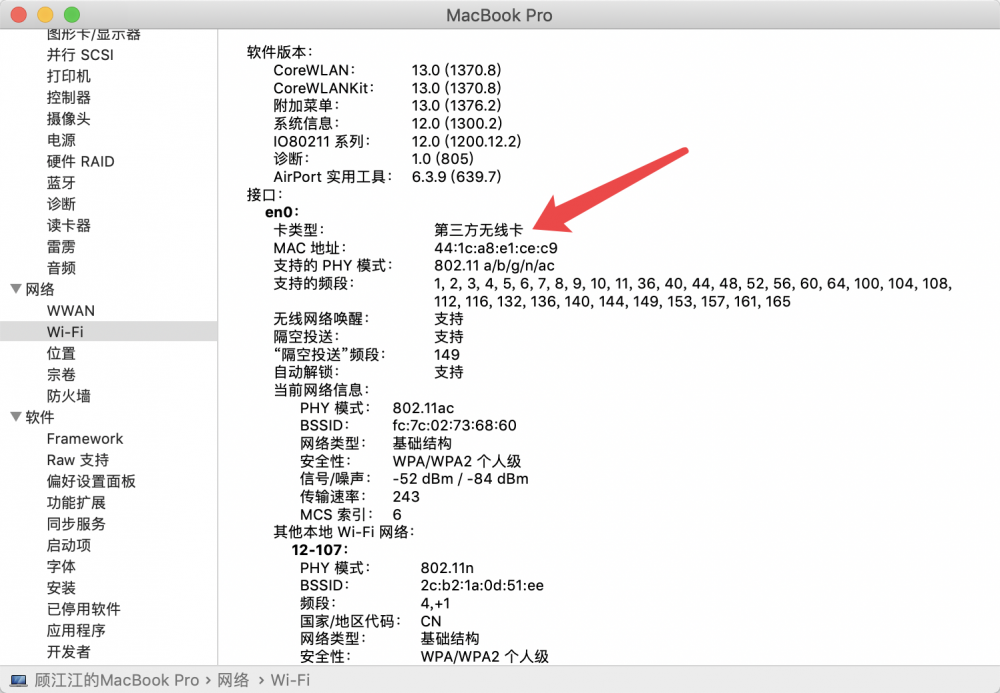
Task: Click the 软件版本 heading
Action: tap(279, 52)
